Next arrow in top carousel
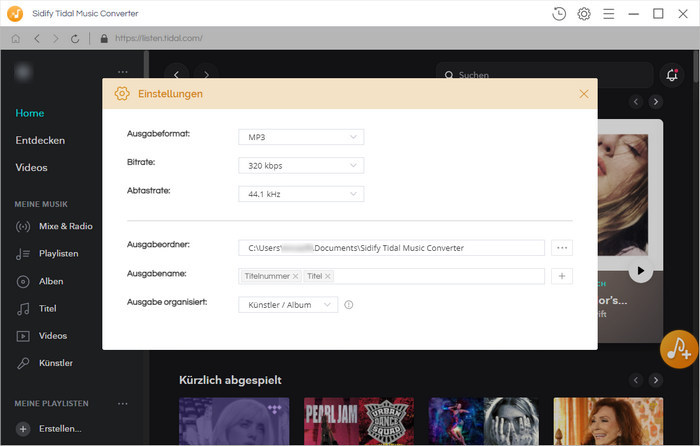The height and width of the screenshot is (446, 700). [x=656, y=102]
